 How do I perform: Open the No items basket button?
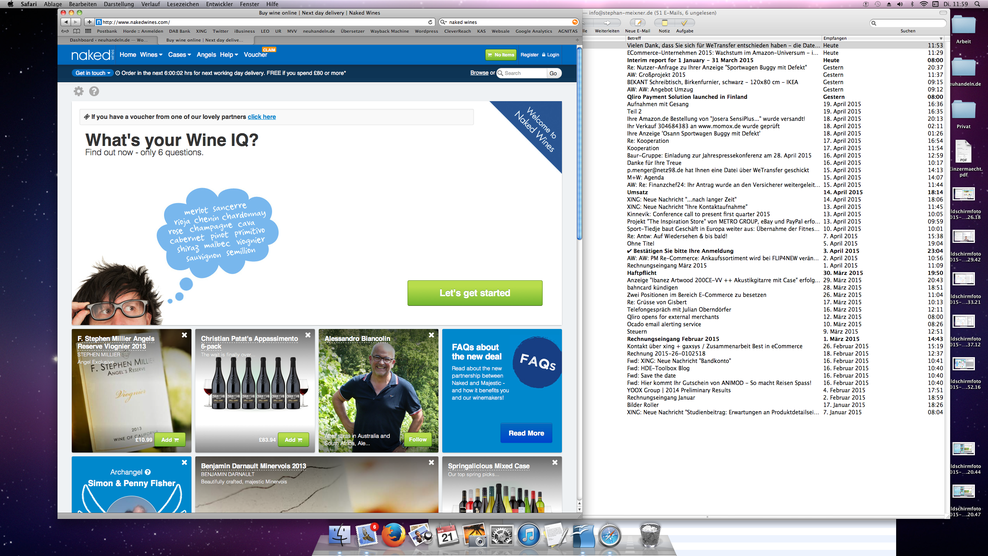(x=501, y=55)
